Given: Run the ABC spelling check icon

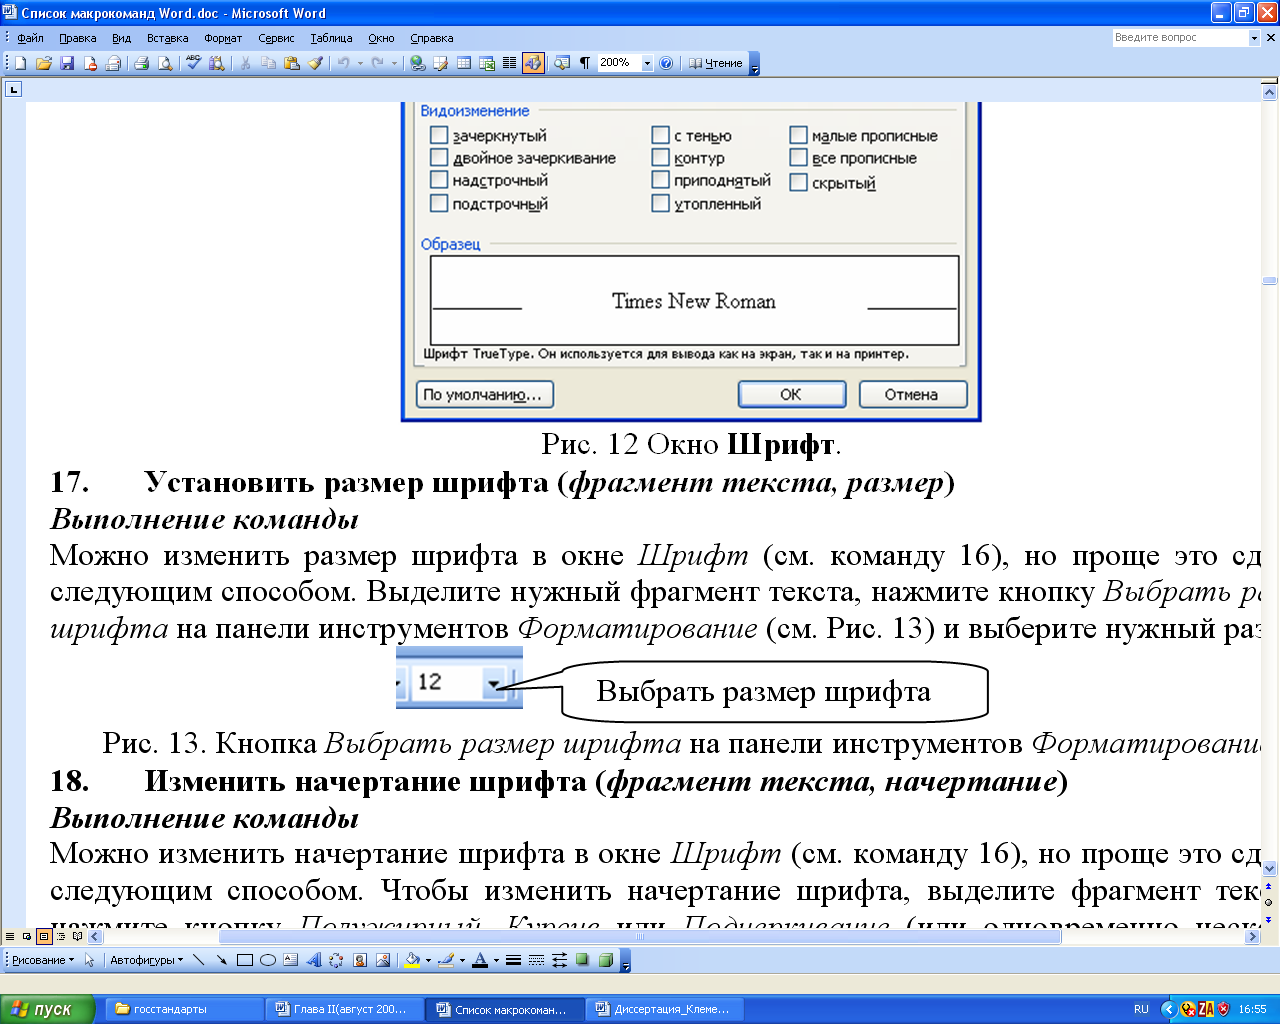Looking at the screenshot, I should (x=194, y=63).
